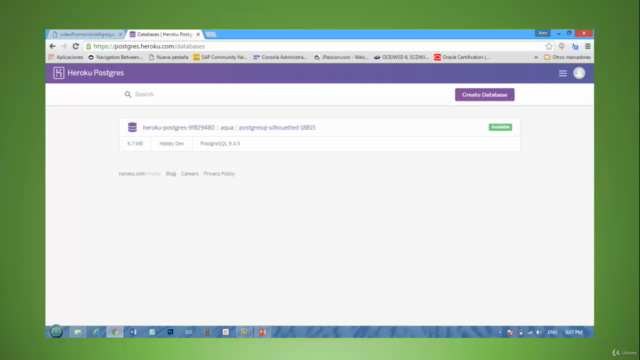The height and width of the screenshot is (360, 640).
Task: Click the Hobby Dev plan label
Action: click(x=171, y=144)
